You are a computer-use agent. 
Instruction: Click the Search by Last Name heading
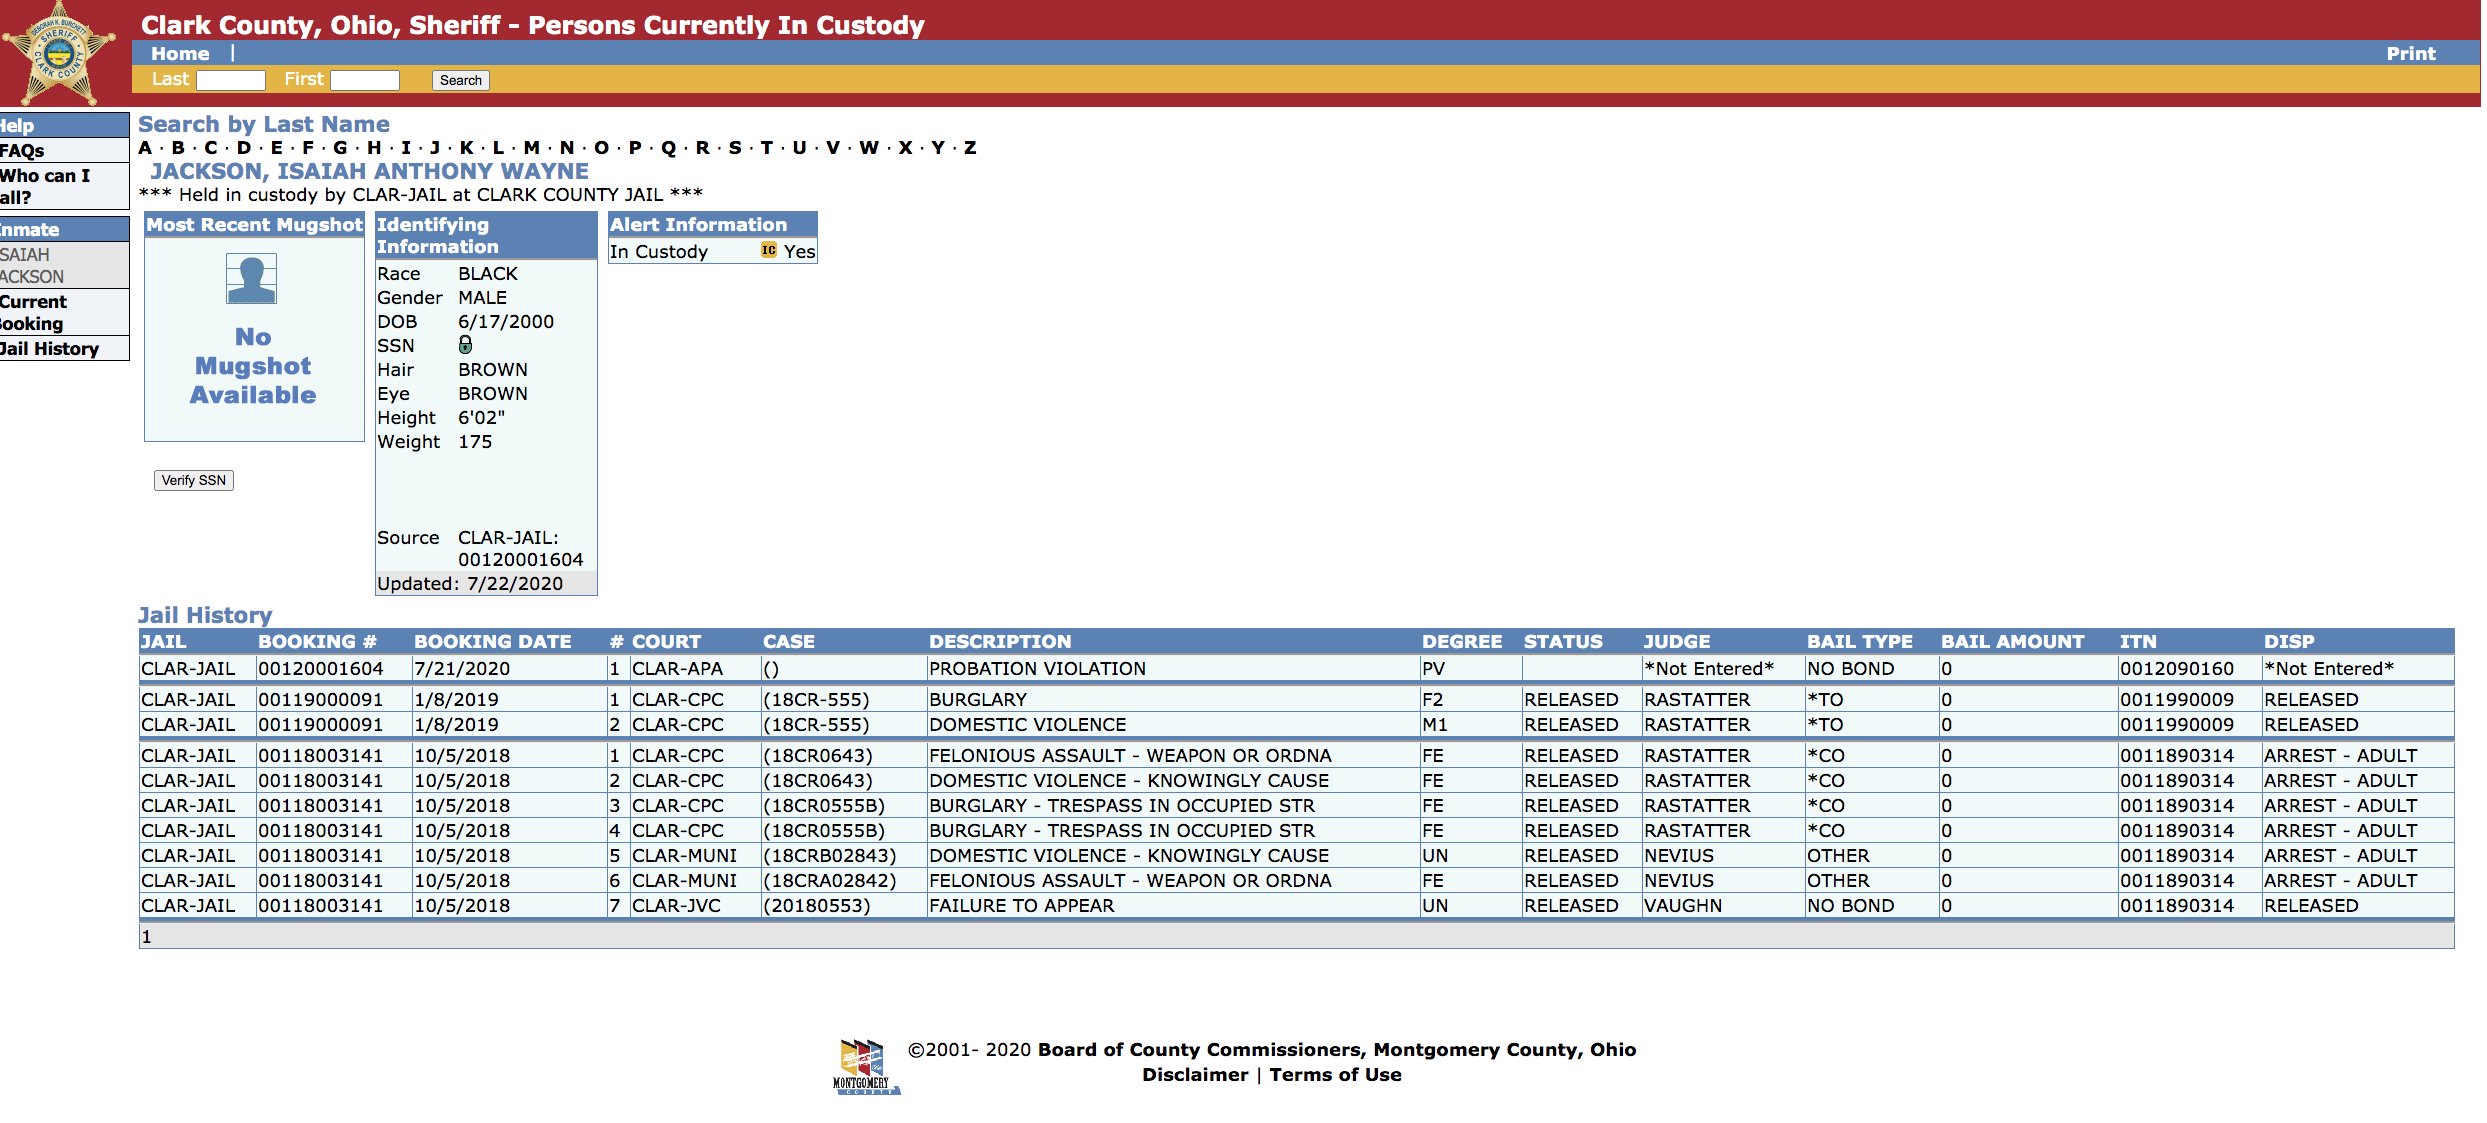click(x=264, y=125)
